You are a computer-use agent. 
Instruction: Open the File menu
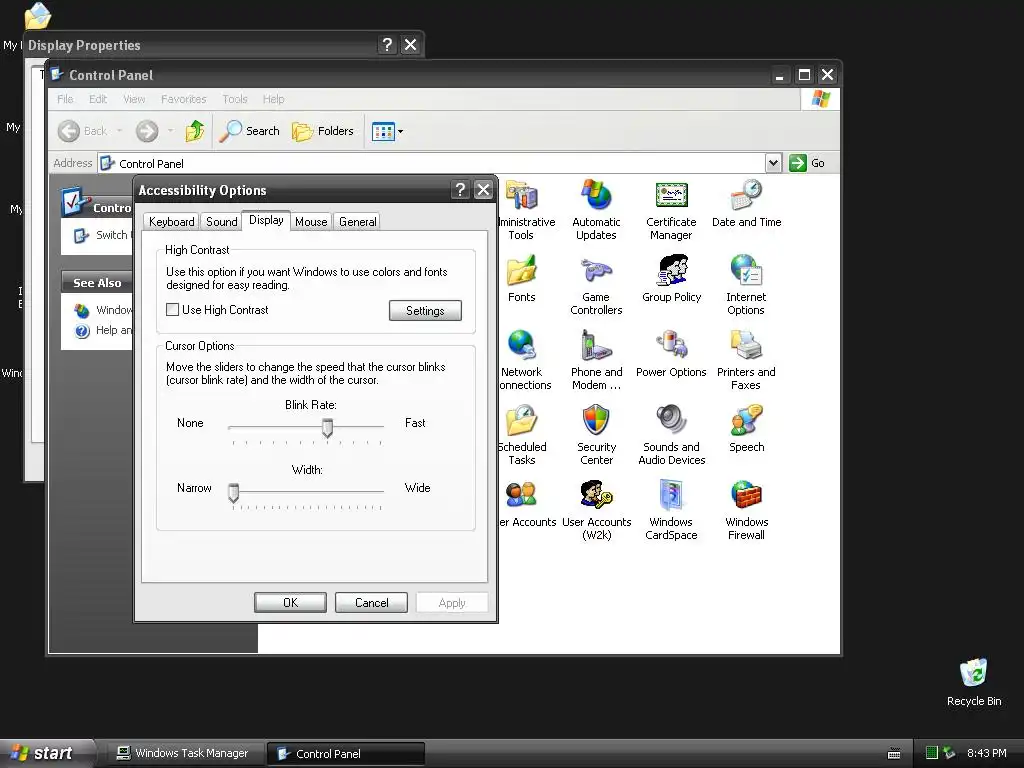[x=65, y=99]
